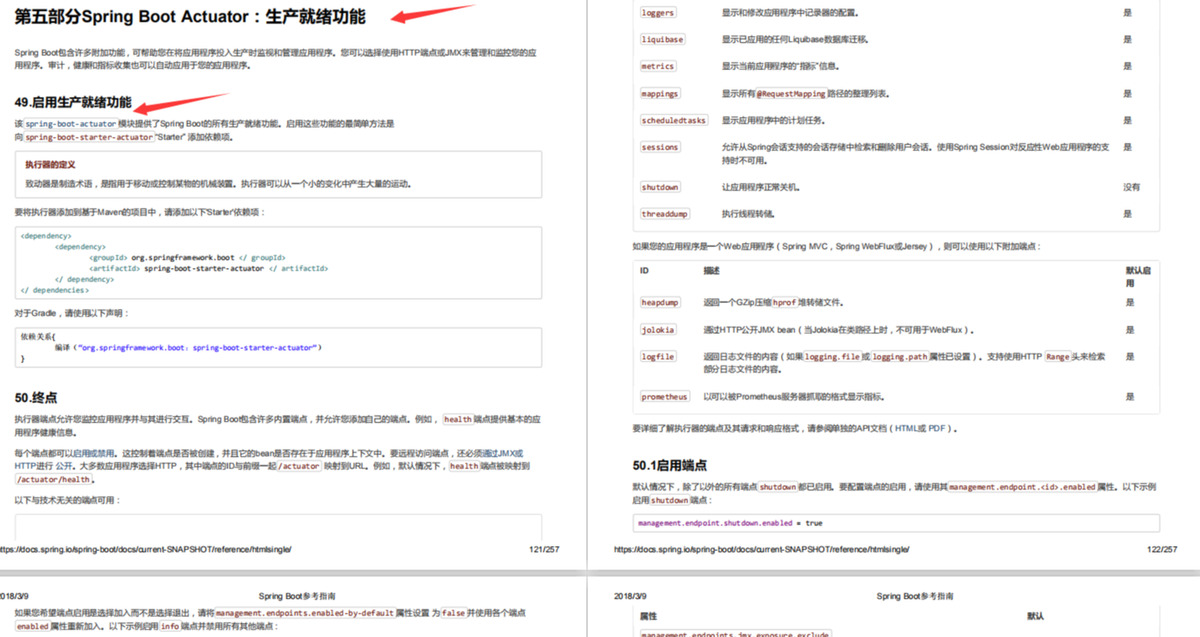This screenshot has height=637, width=1200.
Task: Click code block 'management.endpoint.shutdown.enabled = true'
Action: [896, 523]
